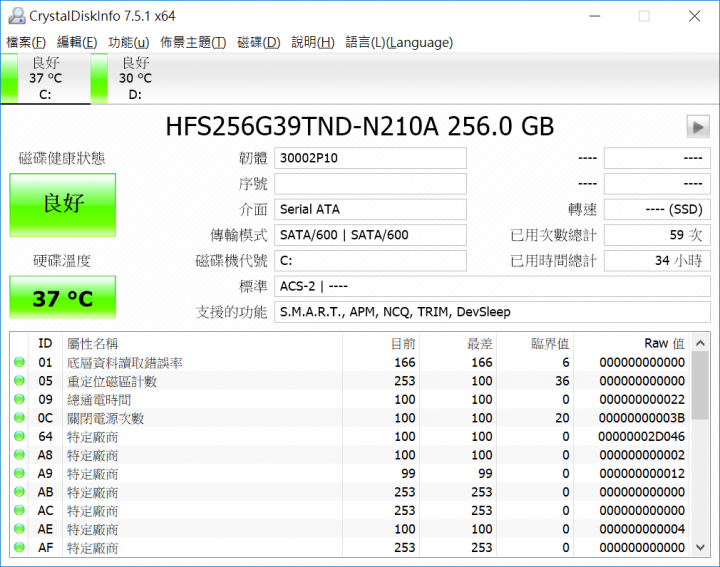Image resolution: width=720 pixels, height=567 pixels.
Task: Click the supported features field with TRIM
Action: tap(492, 312)
